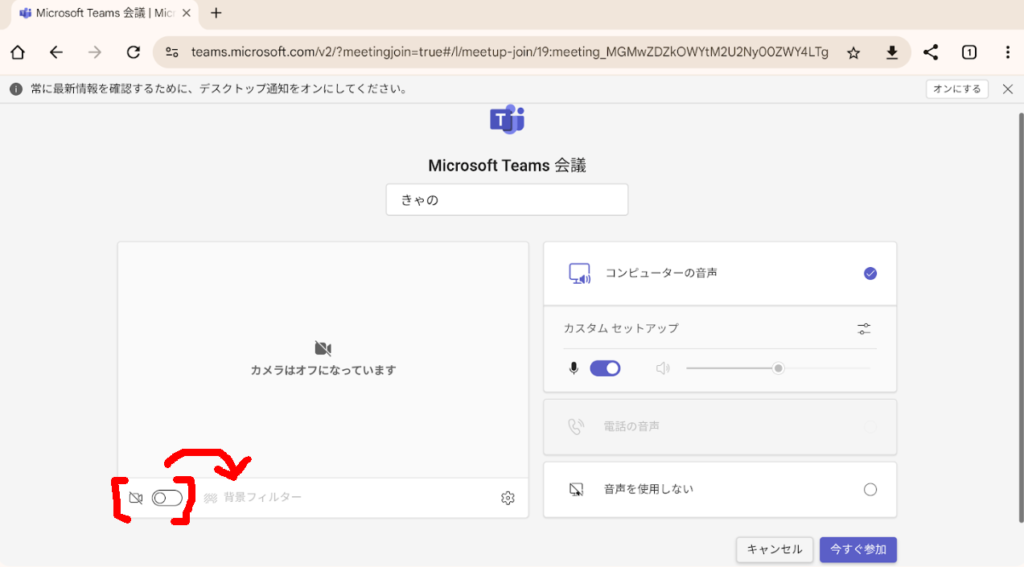Click the page vertical scrollbar

tap(1021, 318)
